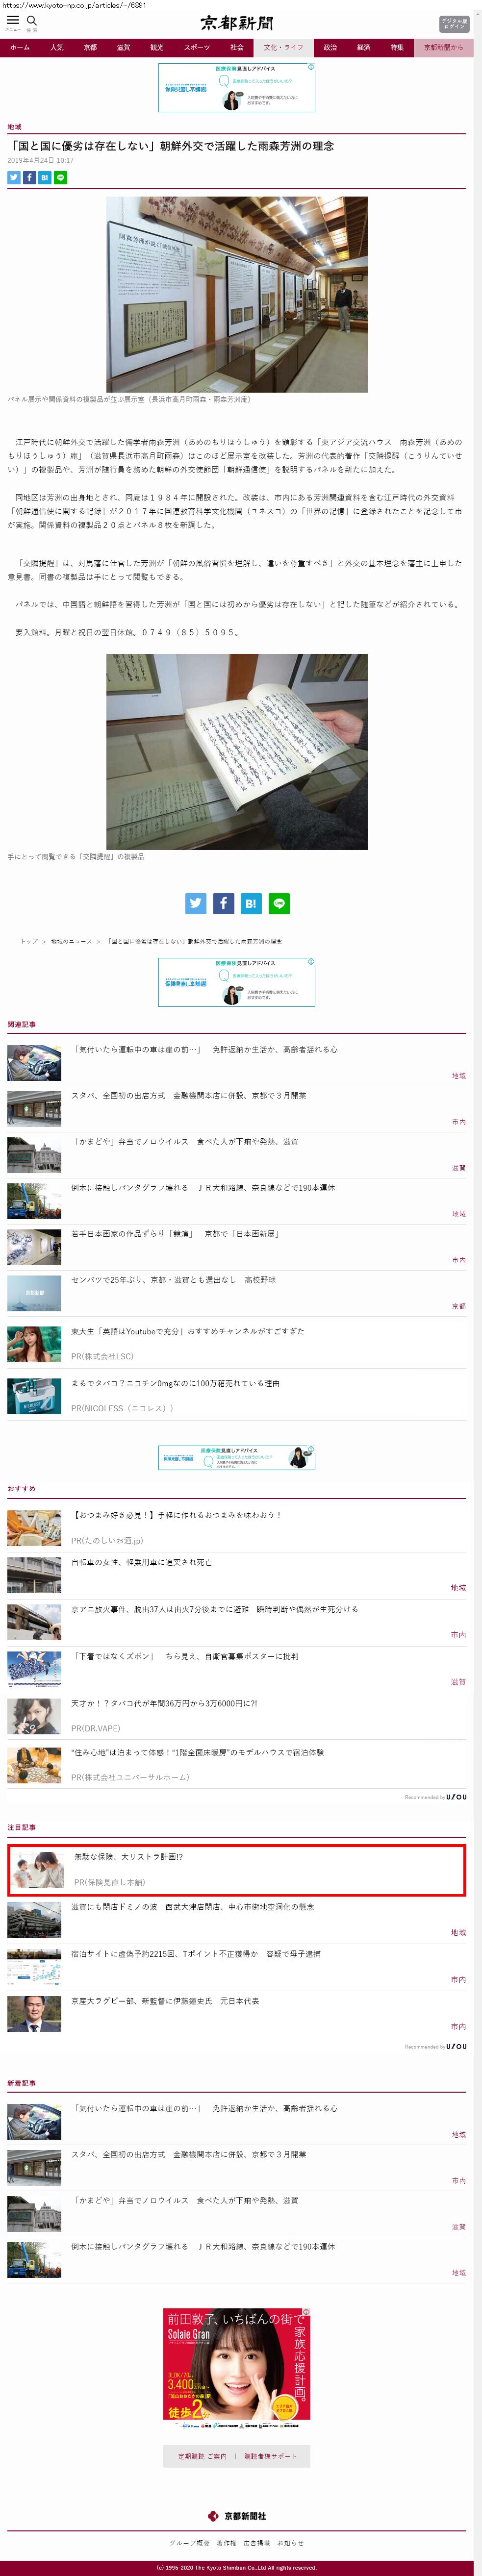Click トップ in the breadcrumb trail

coord(29,941)
